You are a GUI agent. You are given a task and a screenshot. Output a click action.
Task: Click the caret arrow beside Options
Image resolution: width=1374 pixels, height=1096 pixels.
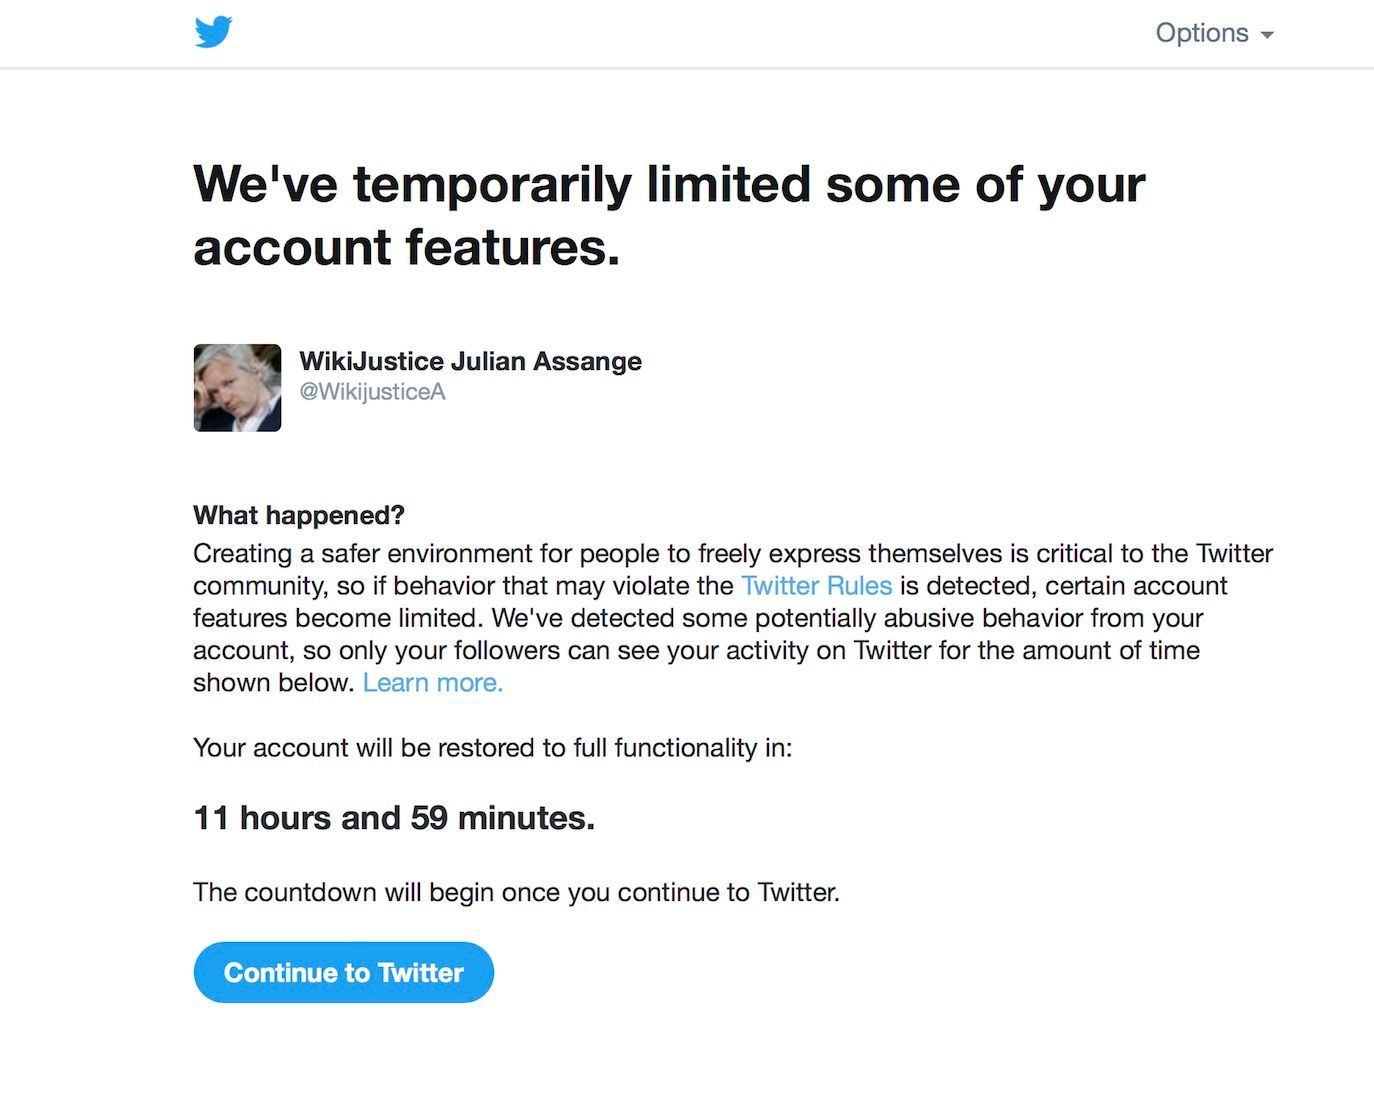click(x=1267, y=35)
